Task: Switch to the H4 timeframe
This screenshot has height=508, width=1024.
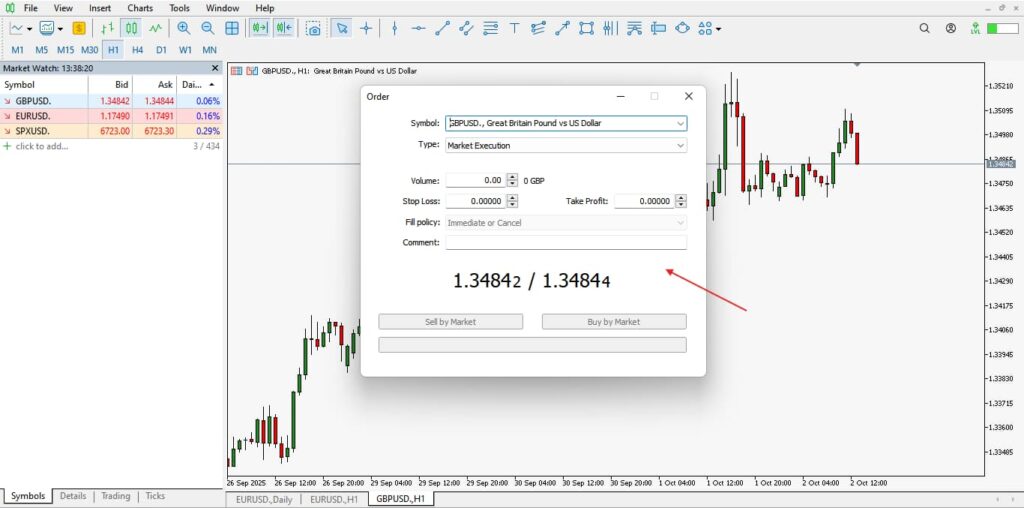Action: (137, 49)
